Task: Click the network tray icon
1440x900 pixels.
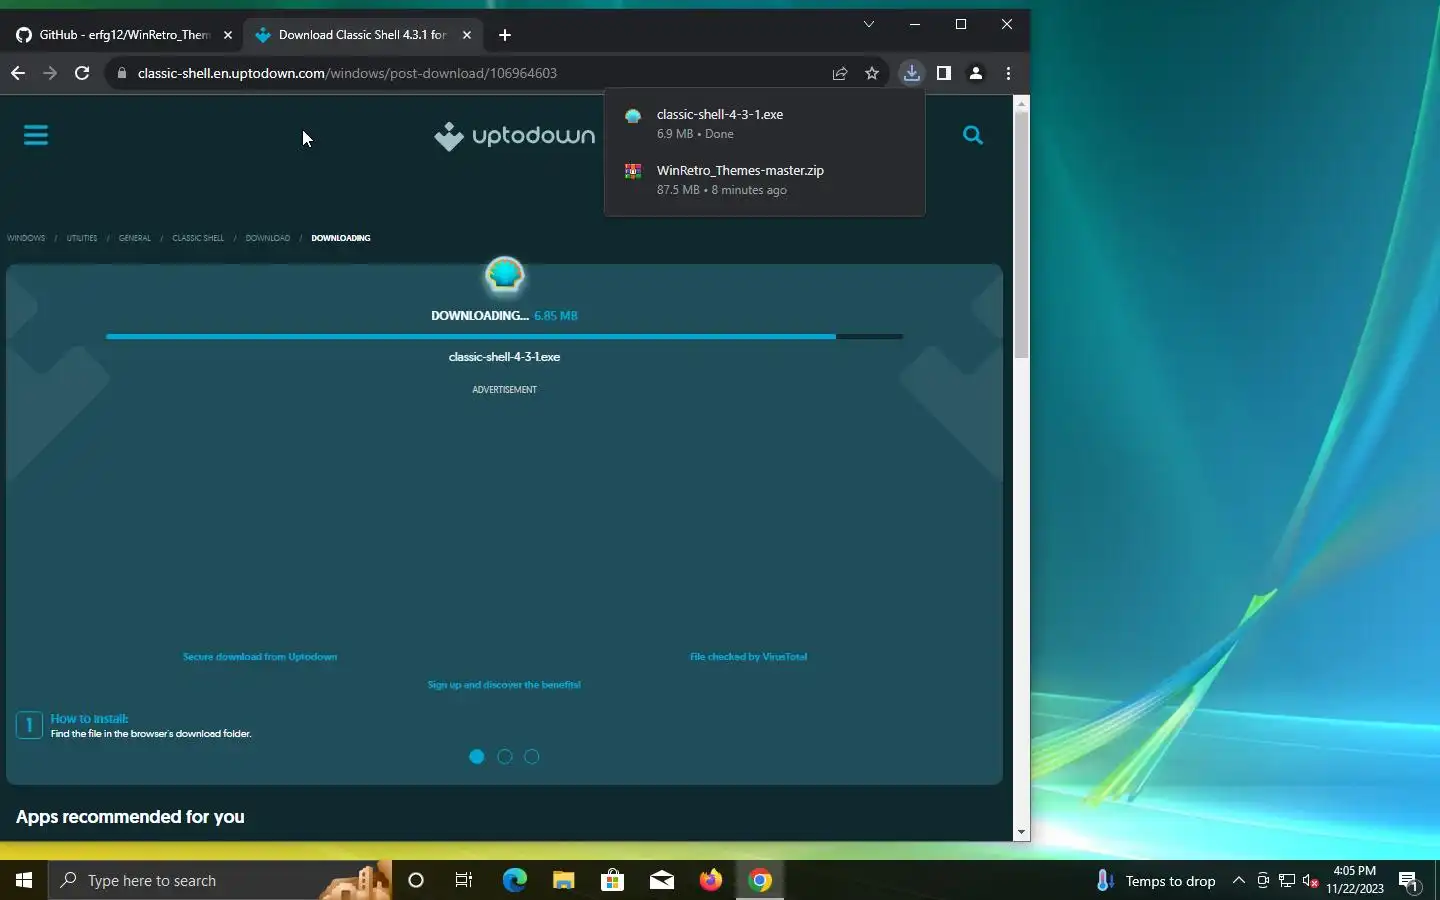Action: [x=1287, y=881]
